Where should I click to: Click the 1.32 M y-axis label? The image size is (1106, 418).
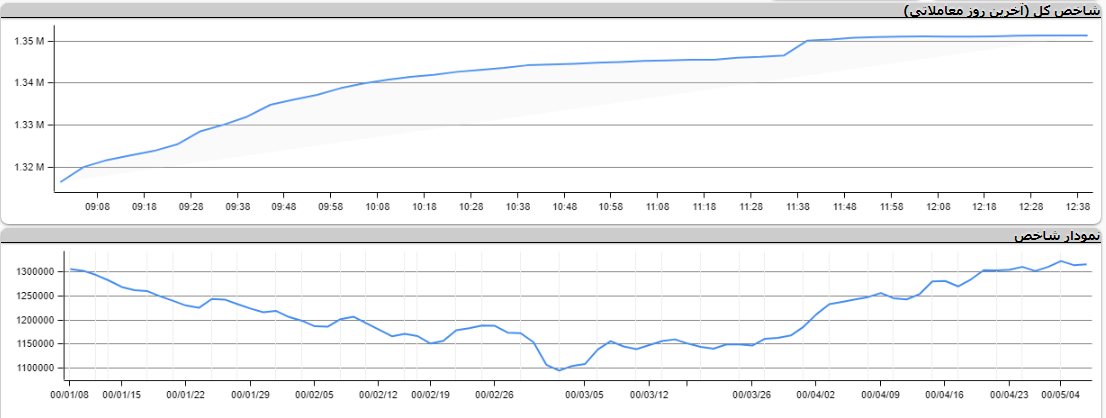click(29, 167)
